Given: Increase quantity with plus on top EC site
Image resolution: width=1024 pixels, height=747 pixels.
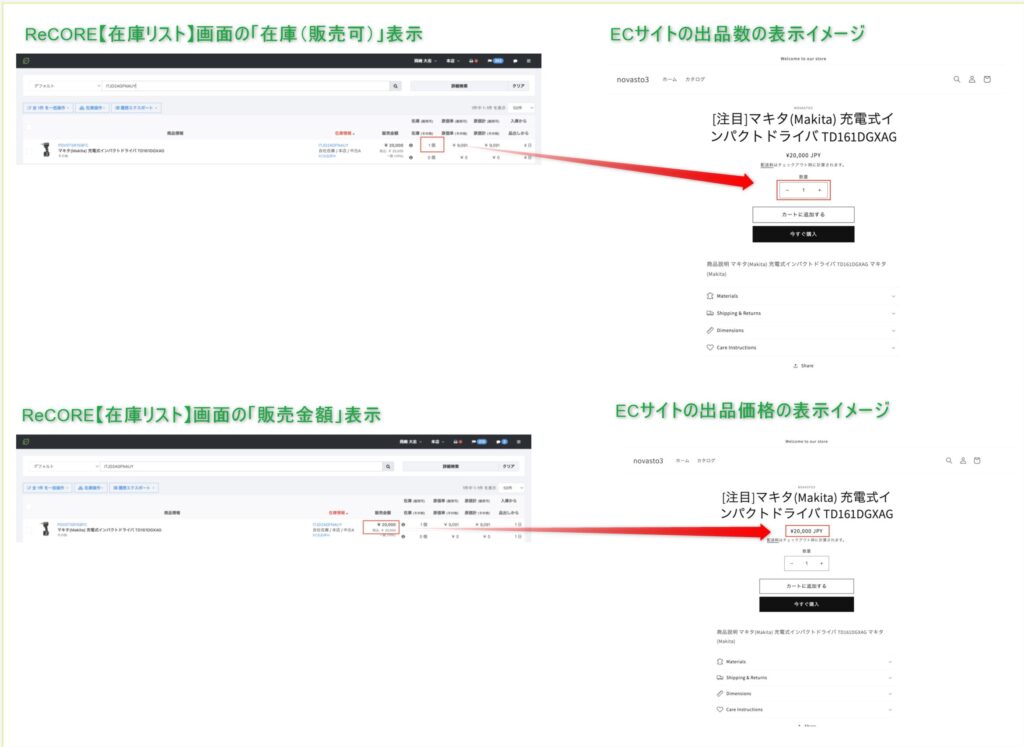Looking at the screenshot, I should (820, 190).
